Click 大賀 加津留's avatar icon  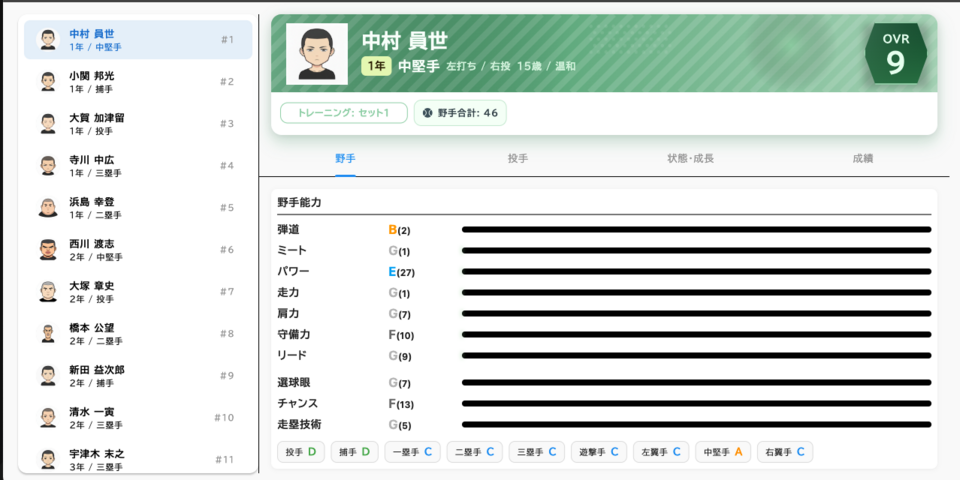48,124
